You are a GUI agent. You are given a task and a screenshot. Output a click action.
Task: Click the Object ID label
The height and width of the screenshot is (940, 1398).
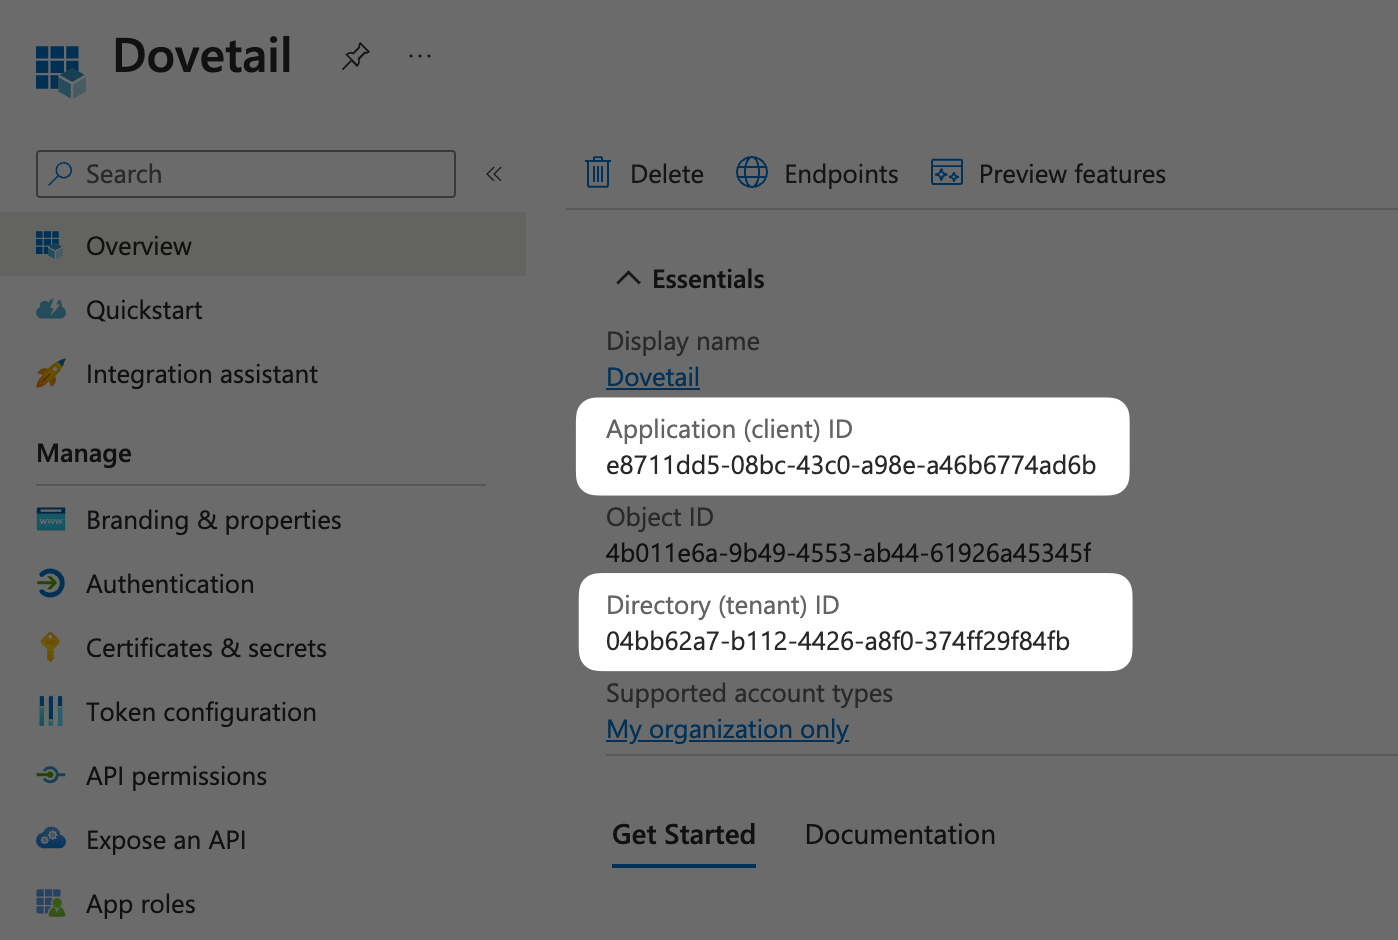(660, 517)
